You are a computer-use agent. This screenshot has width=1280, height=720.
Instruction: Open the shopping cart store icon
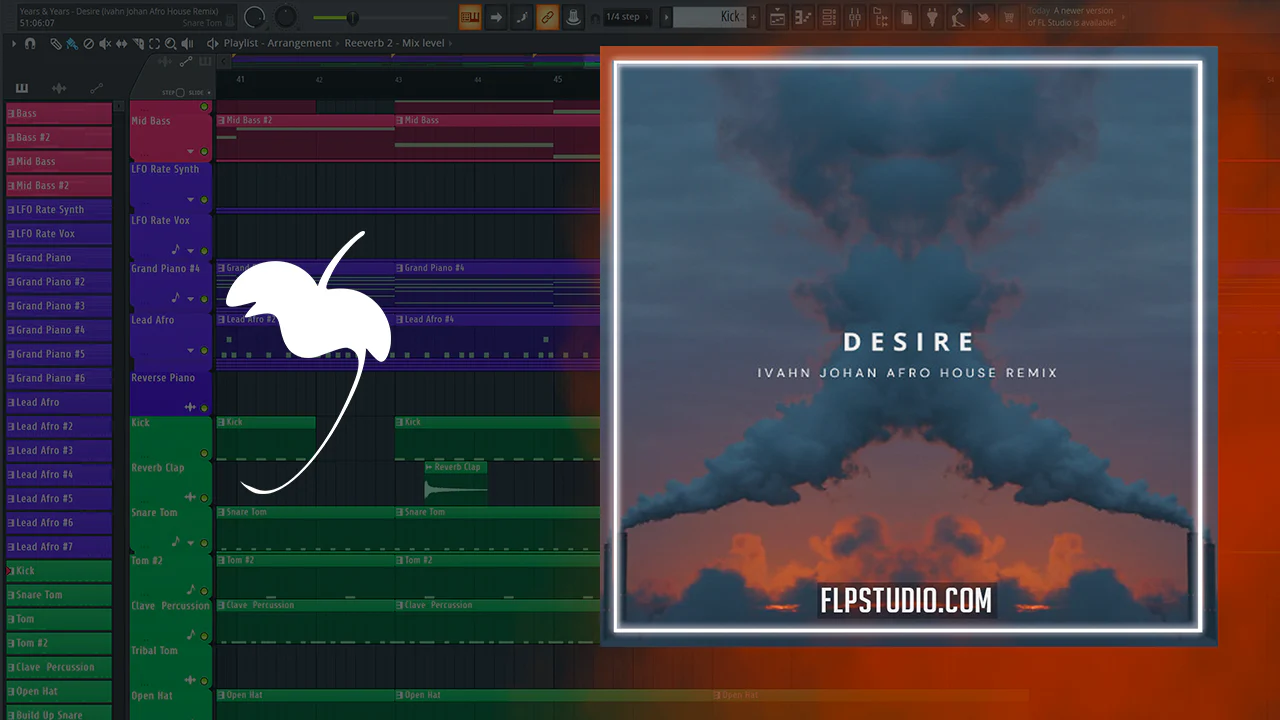click(1009, 17)
